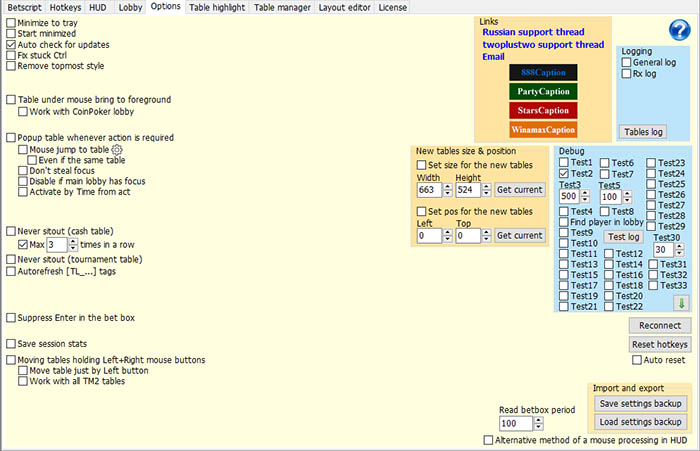700x451 pixels.
Task: Click the orange WinamaxCaption box
Action: tap(542, 130)
